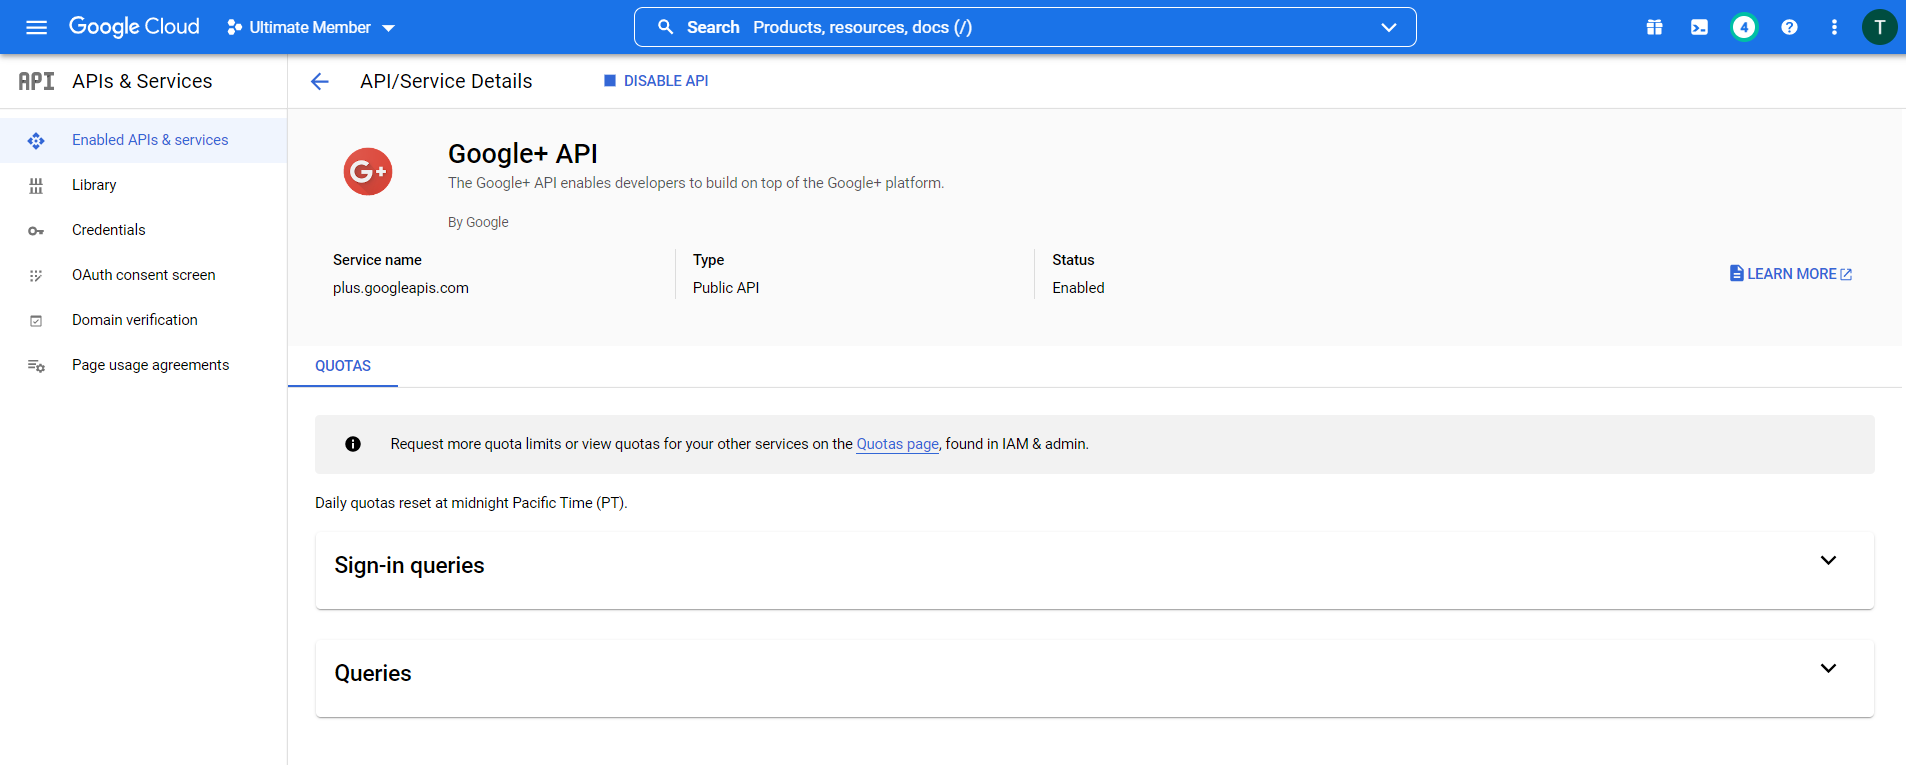Image resolution: width=1906 pixels, height=765 pixels.
Task: Select the QUOTAS tab
Action: click(343, 366)
